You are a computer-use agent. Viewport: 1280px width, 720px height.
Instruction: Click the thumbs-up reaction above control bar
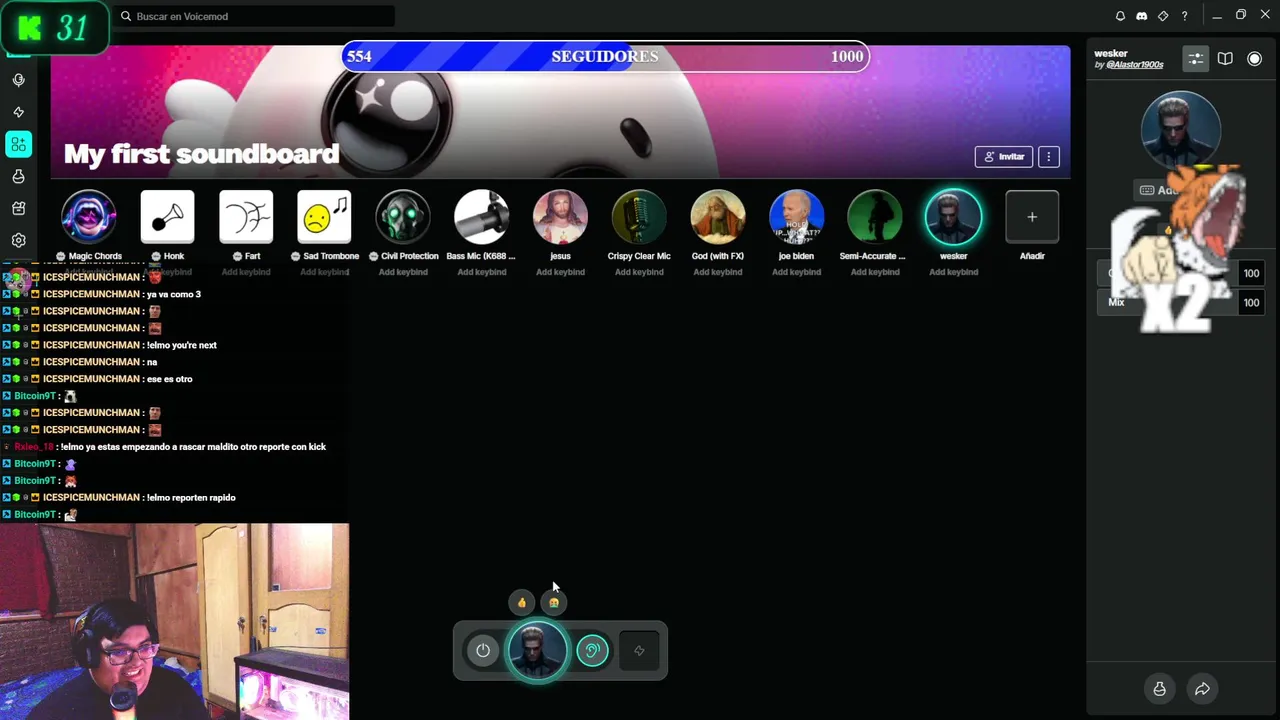(521, 602)
